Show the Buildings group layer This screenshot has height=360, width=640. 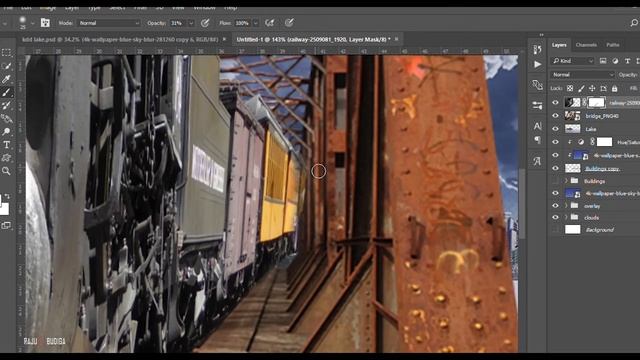pos(556,181)
